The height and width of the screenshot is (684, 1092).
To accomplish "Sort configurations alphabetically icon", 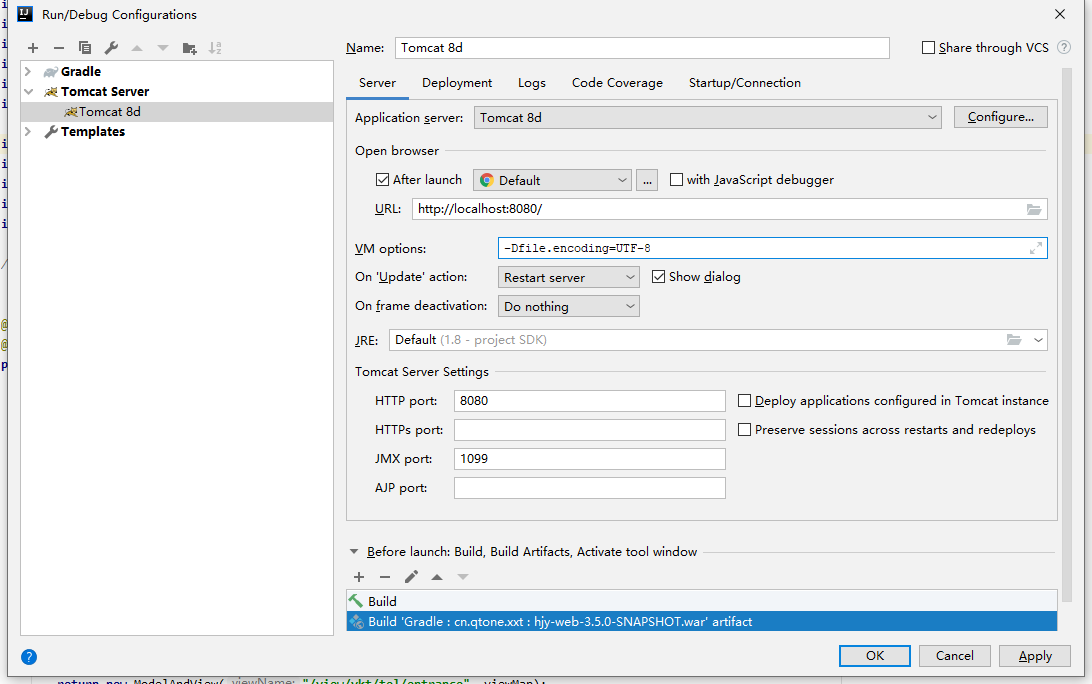I will point(215,48).
